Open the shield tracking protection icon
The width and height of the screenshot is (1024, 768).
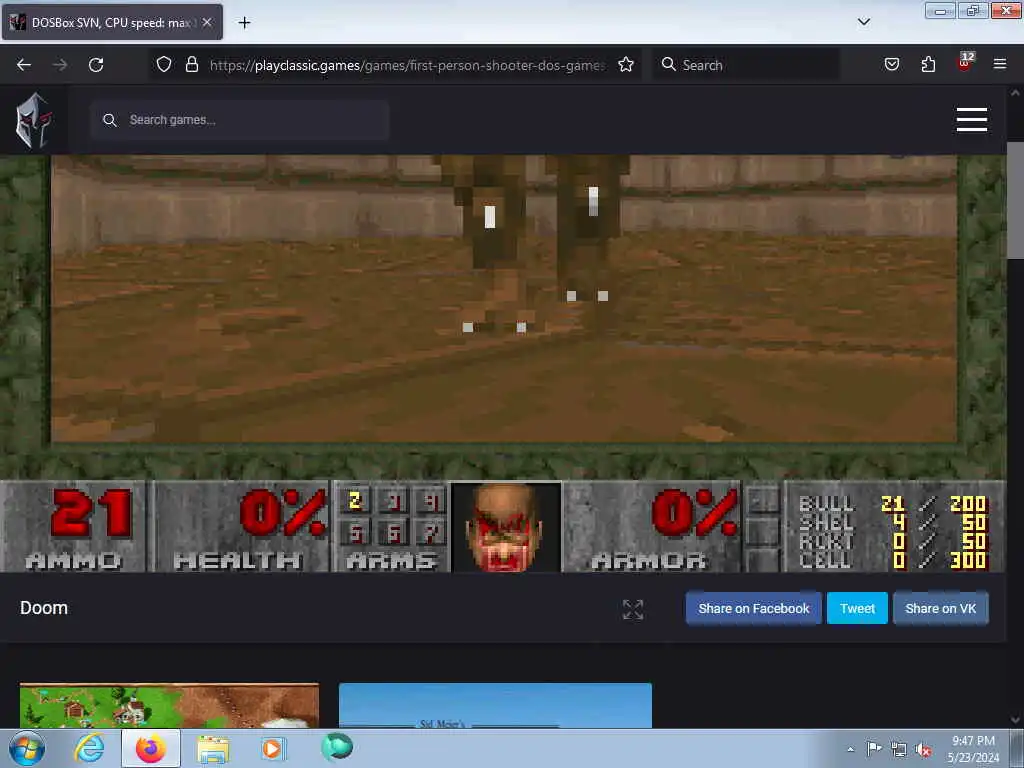pyautogui.click(x=164, y=64)
